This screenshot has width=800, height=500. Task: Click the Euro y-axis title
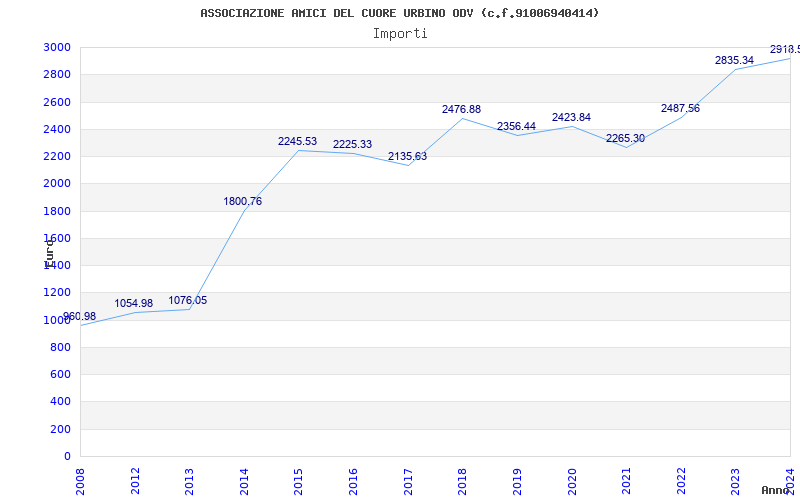click(49, 252)
